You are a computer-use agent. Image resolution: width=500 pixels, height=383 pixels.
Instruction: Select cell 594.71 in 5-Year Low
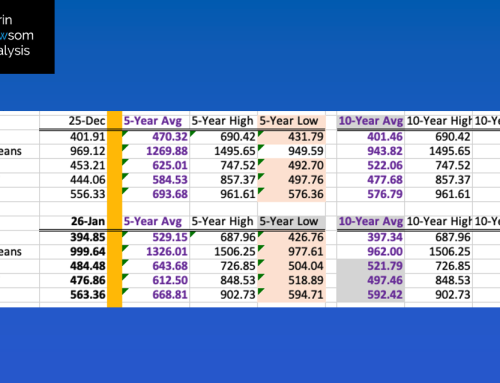[291, 295]
